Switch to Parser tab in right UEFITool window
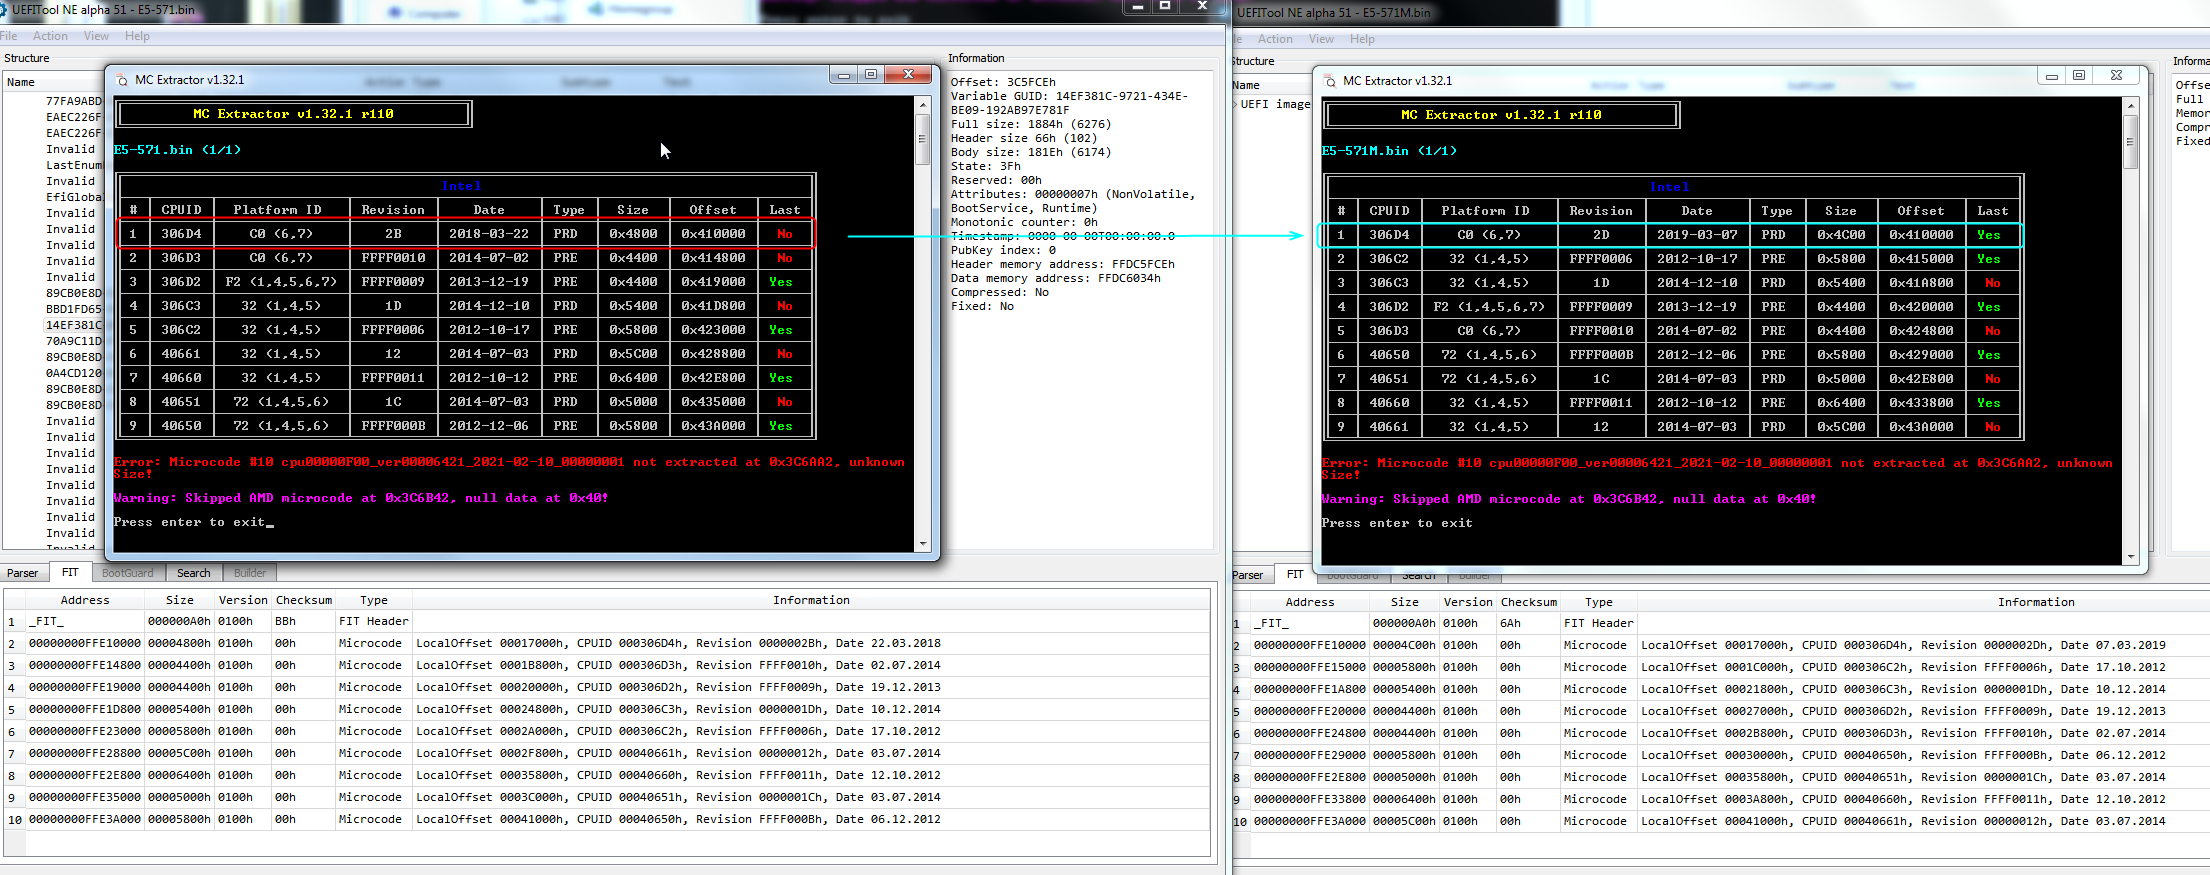 point(1248,575)
